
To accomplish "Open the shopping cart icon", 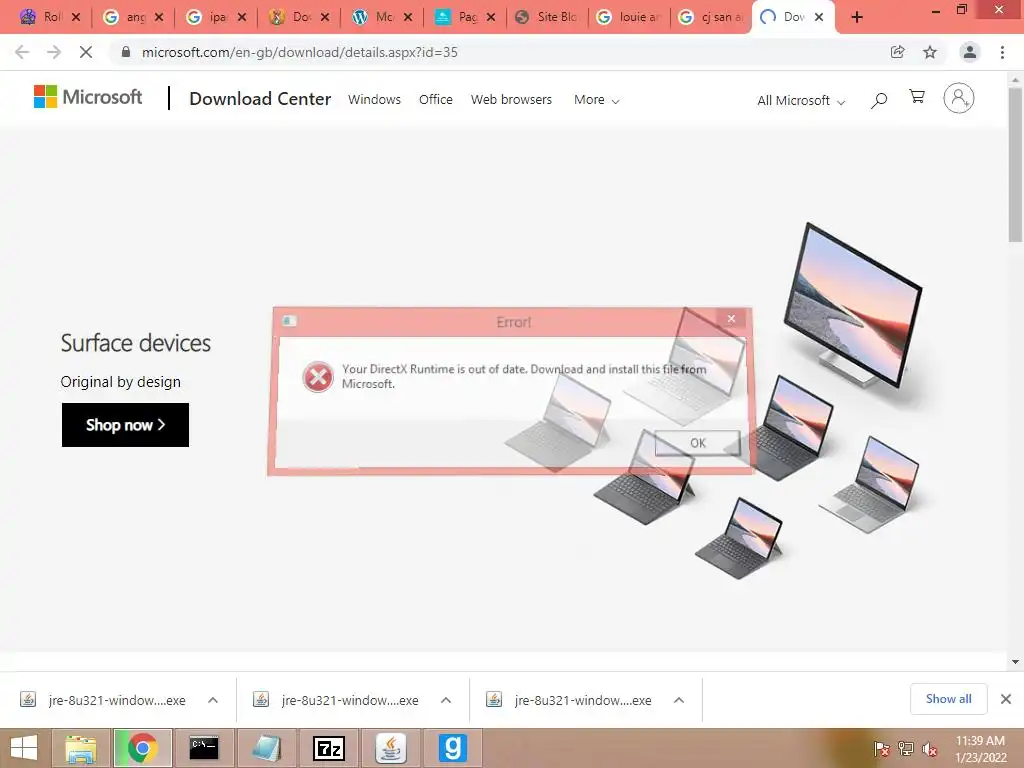I will click(x=917, y=97).
